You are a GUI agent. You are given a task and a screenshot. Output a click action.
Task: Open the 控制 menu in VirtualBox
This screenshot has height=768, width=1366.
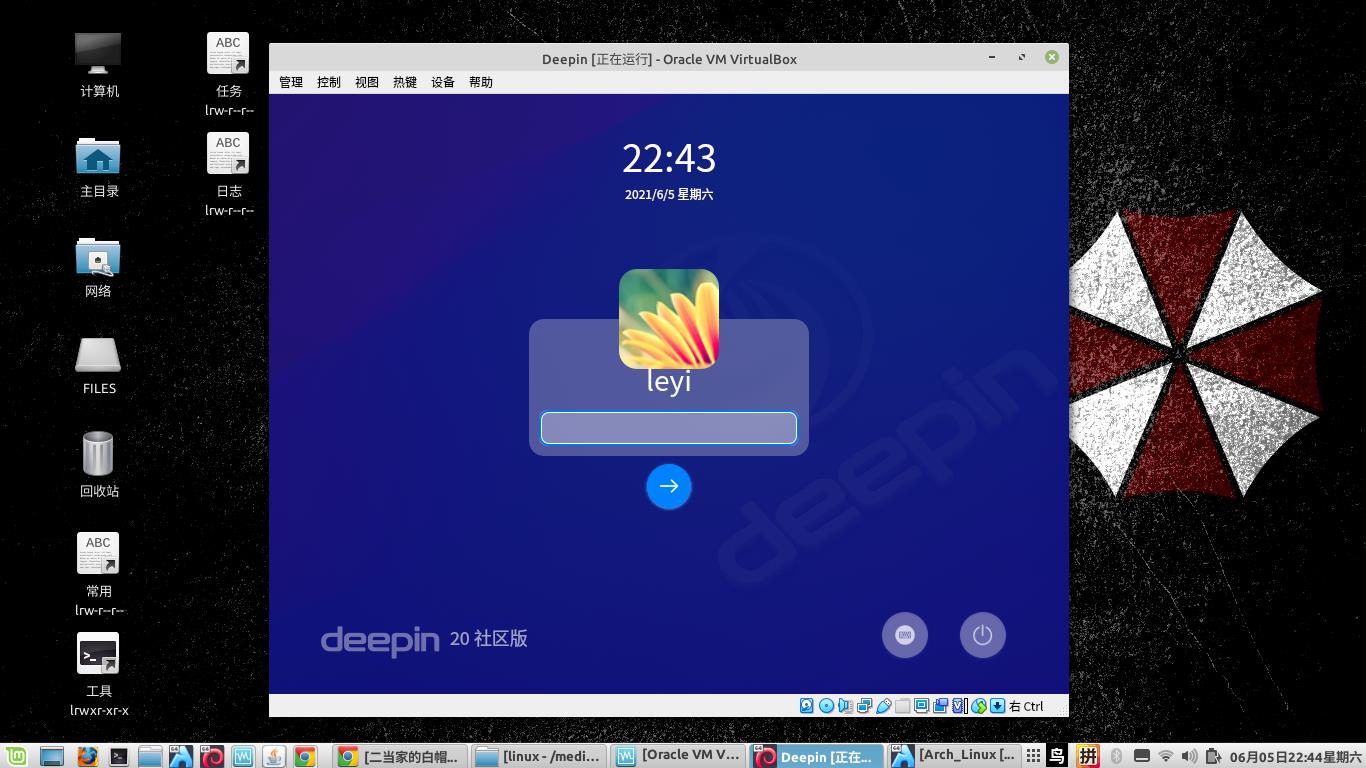329,82
